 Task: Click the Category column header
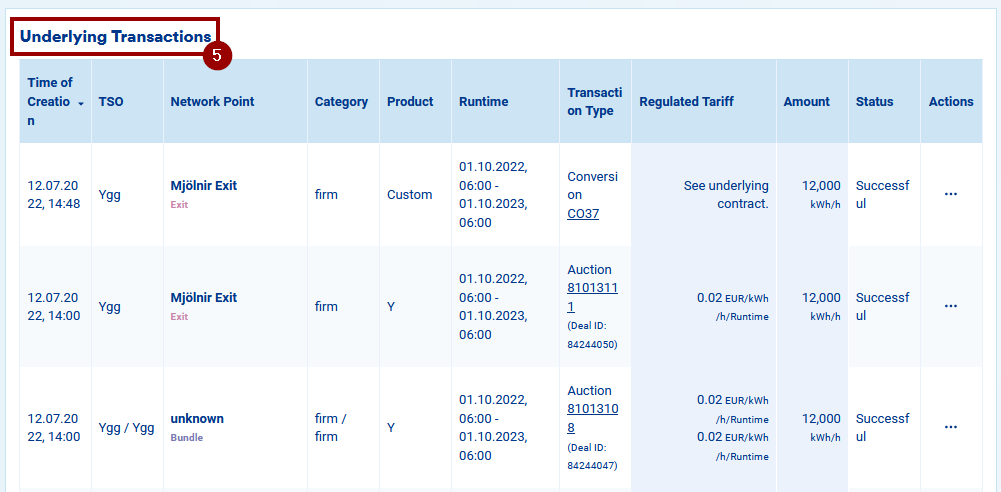pyautogui.click(x=341, y=101)
